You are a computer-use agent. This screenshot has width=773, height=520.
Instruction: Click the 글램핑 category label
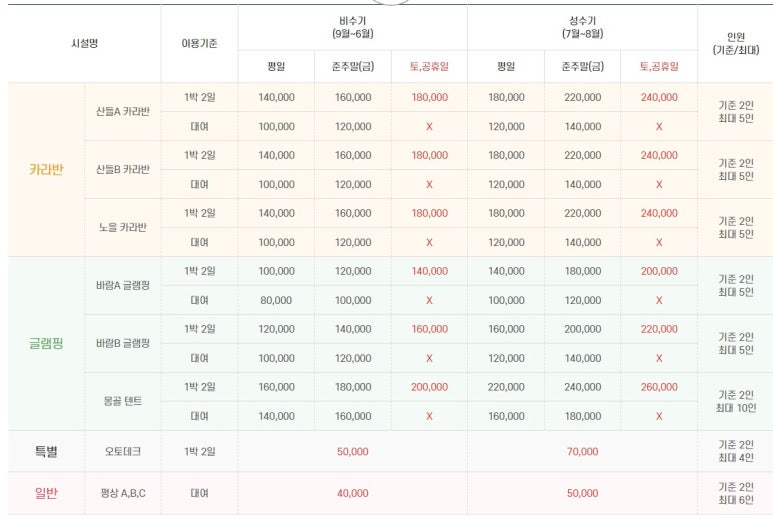[x=46, y=343]
